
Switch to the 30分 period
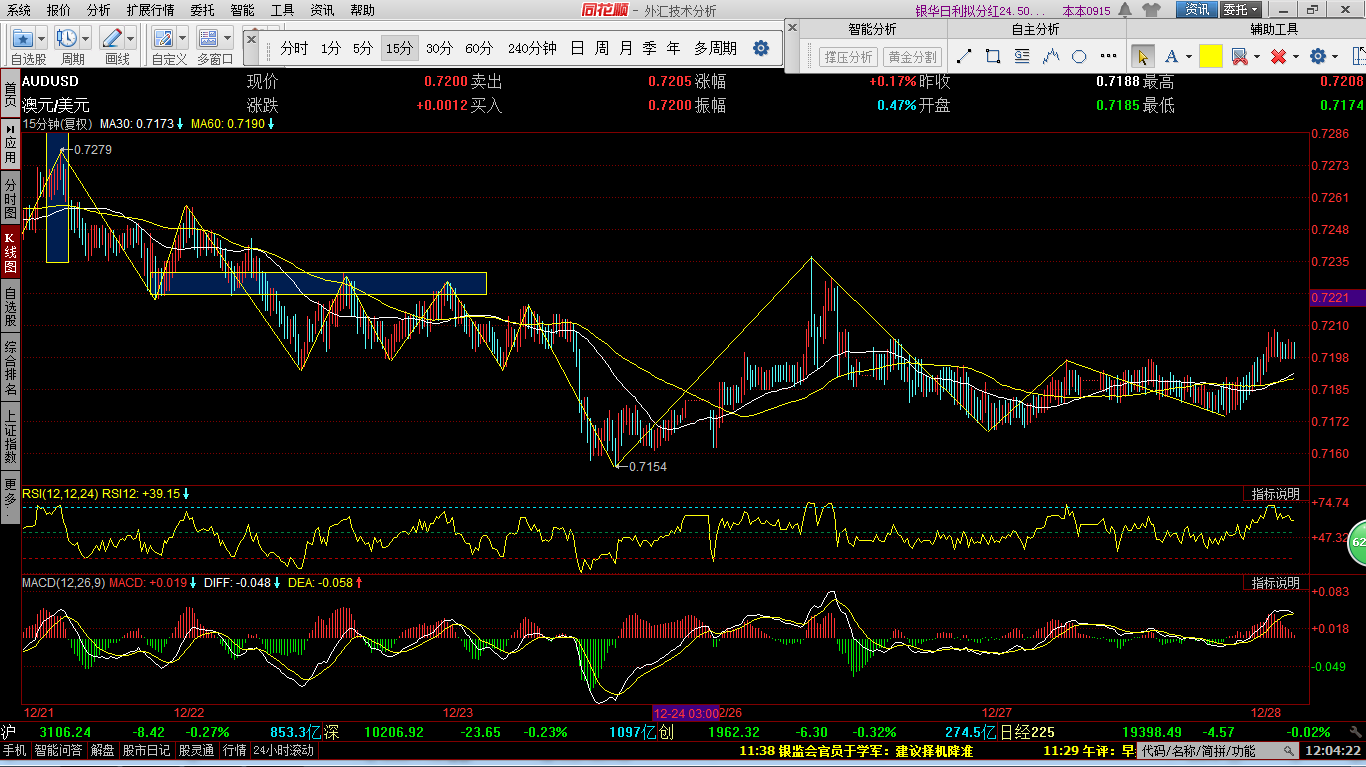(x=439, y=48)
